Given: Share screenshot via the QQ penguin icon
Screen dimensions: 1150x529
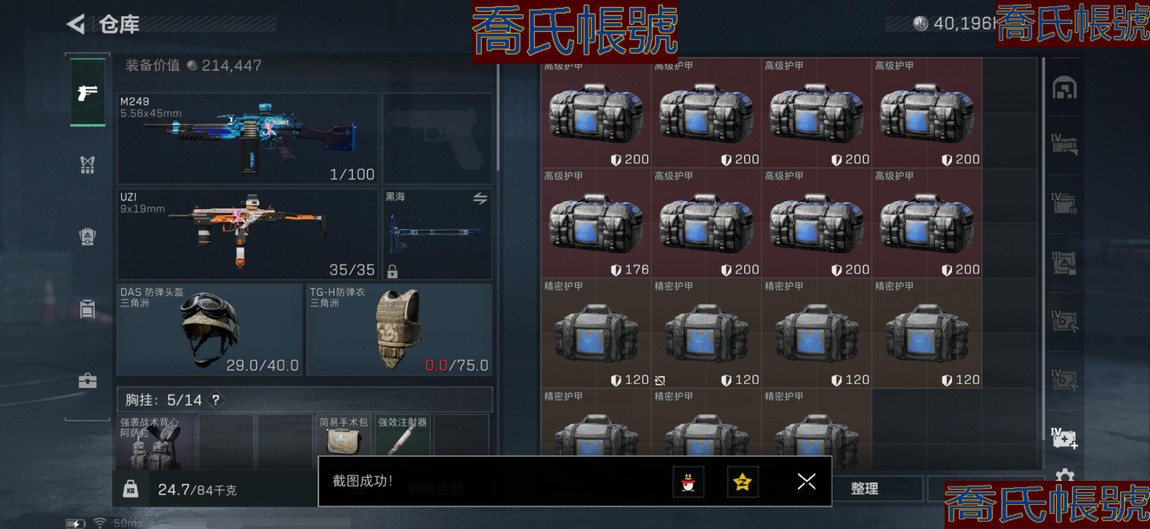Looking at the screenshot, I should [688, 481].
